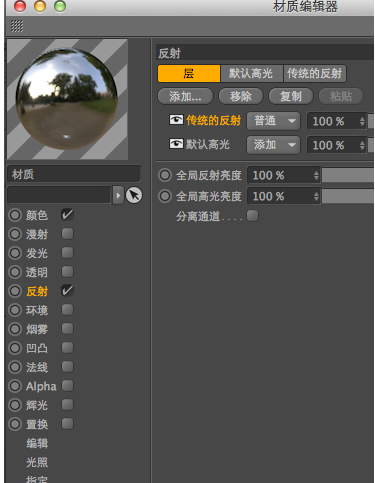
Task: Enable the 辉光 channel checkbox
Action: pos(67,405)
